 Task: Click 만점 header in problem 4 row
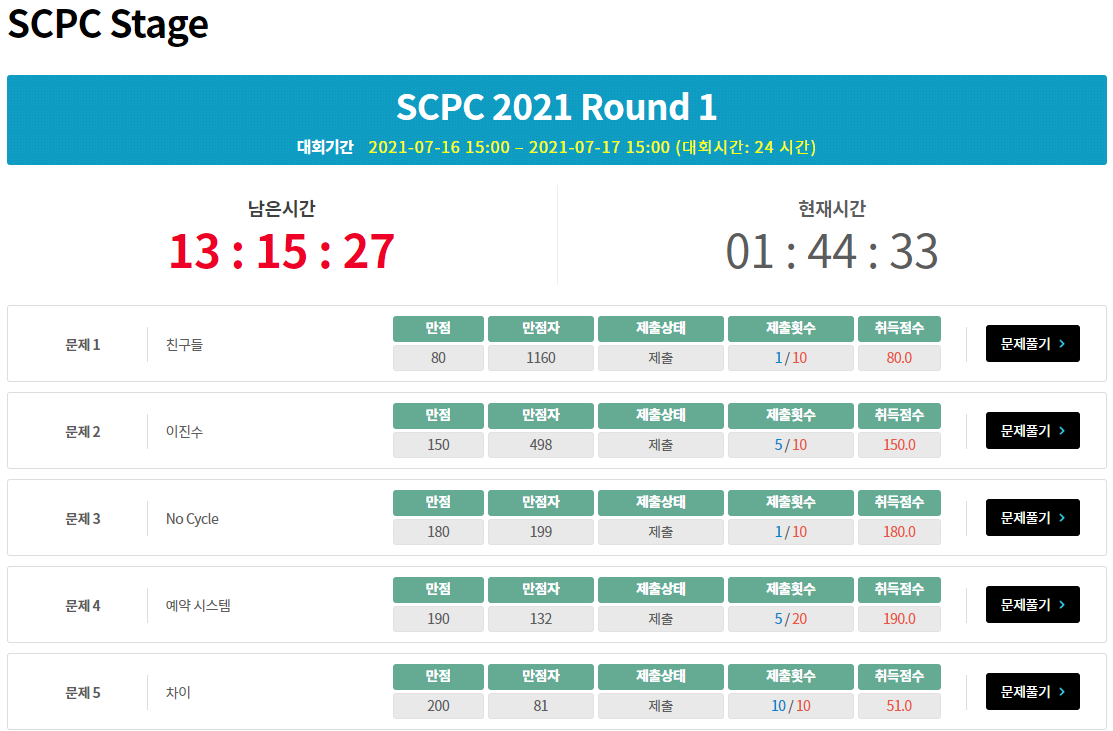coord(439,590)
